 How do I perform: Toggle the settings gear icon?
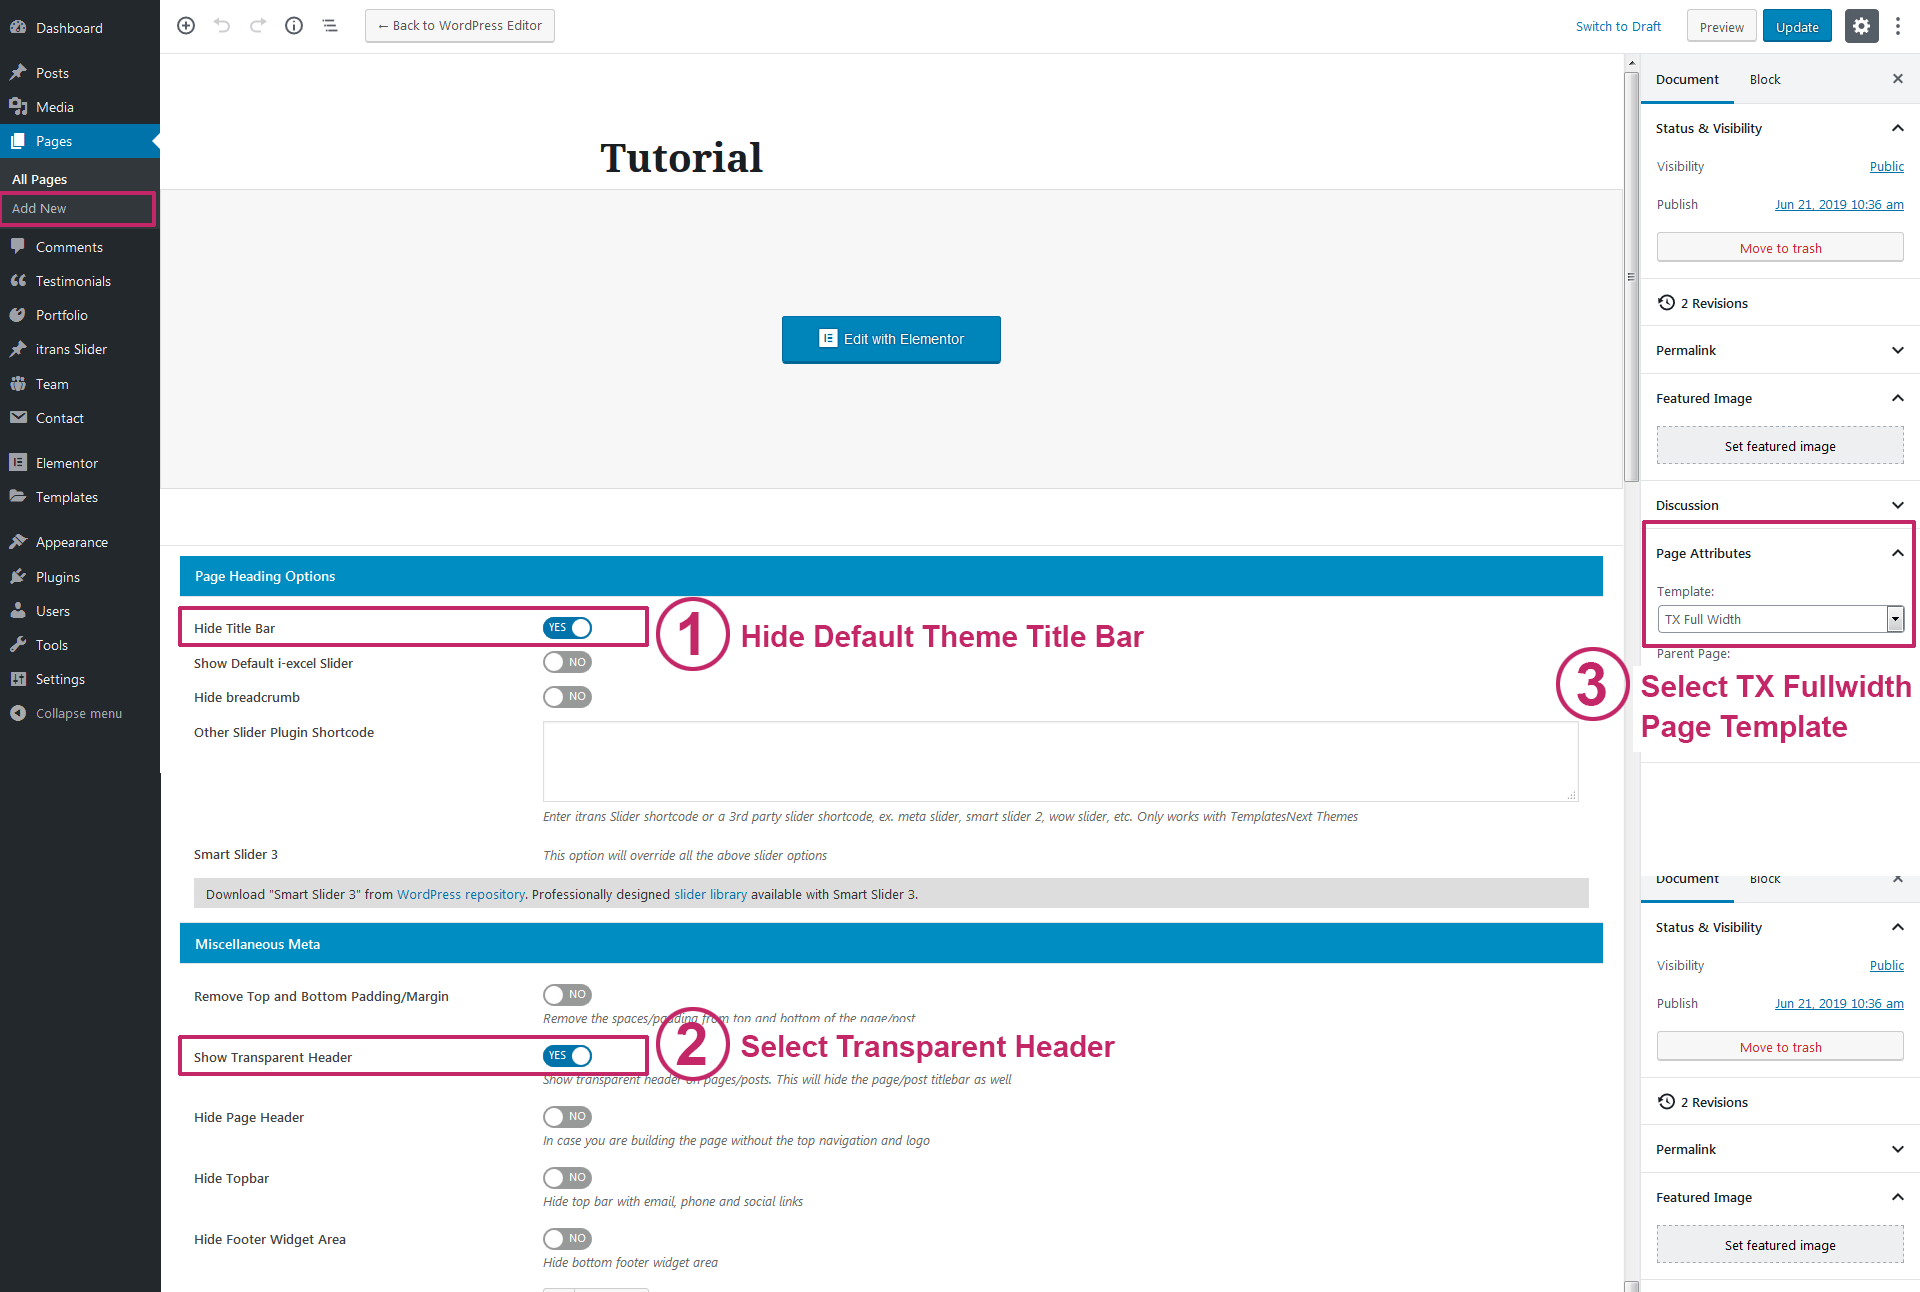1861,27
